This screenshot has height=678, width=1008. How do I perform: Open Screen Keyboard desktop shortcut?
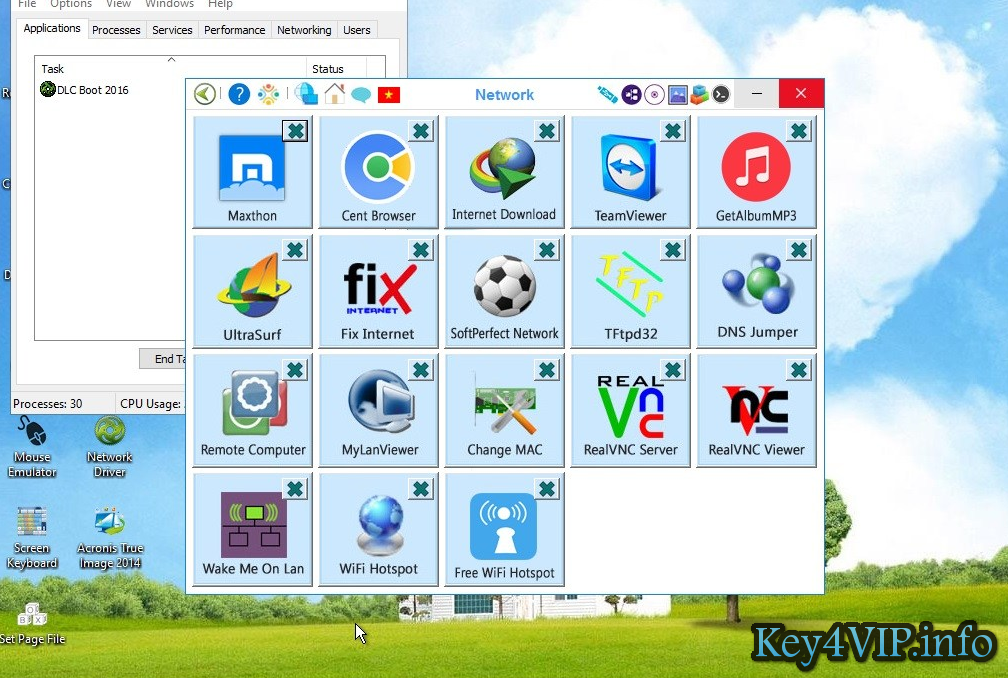(32, 538)
